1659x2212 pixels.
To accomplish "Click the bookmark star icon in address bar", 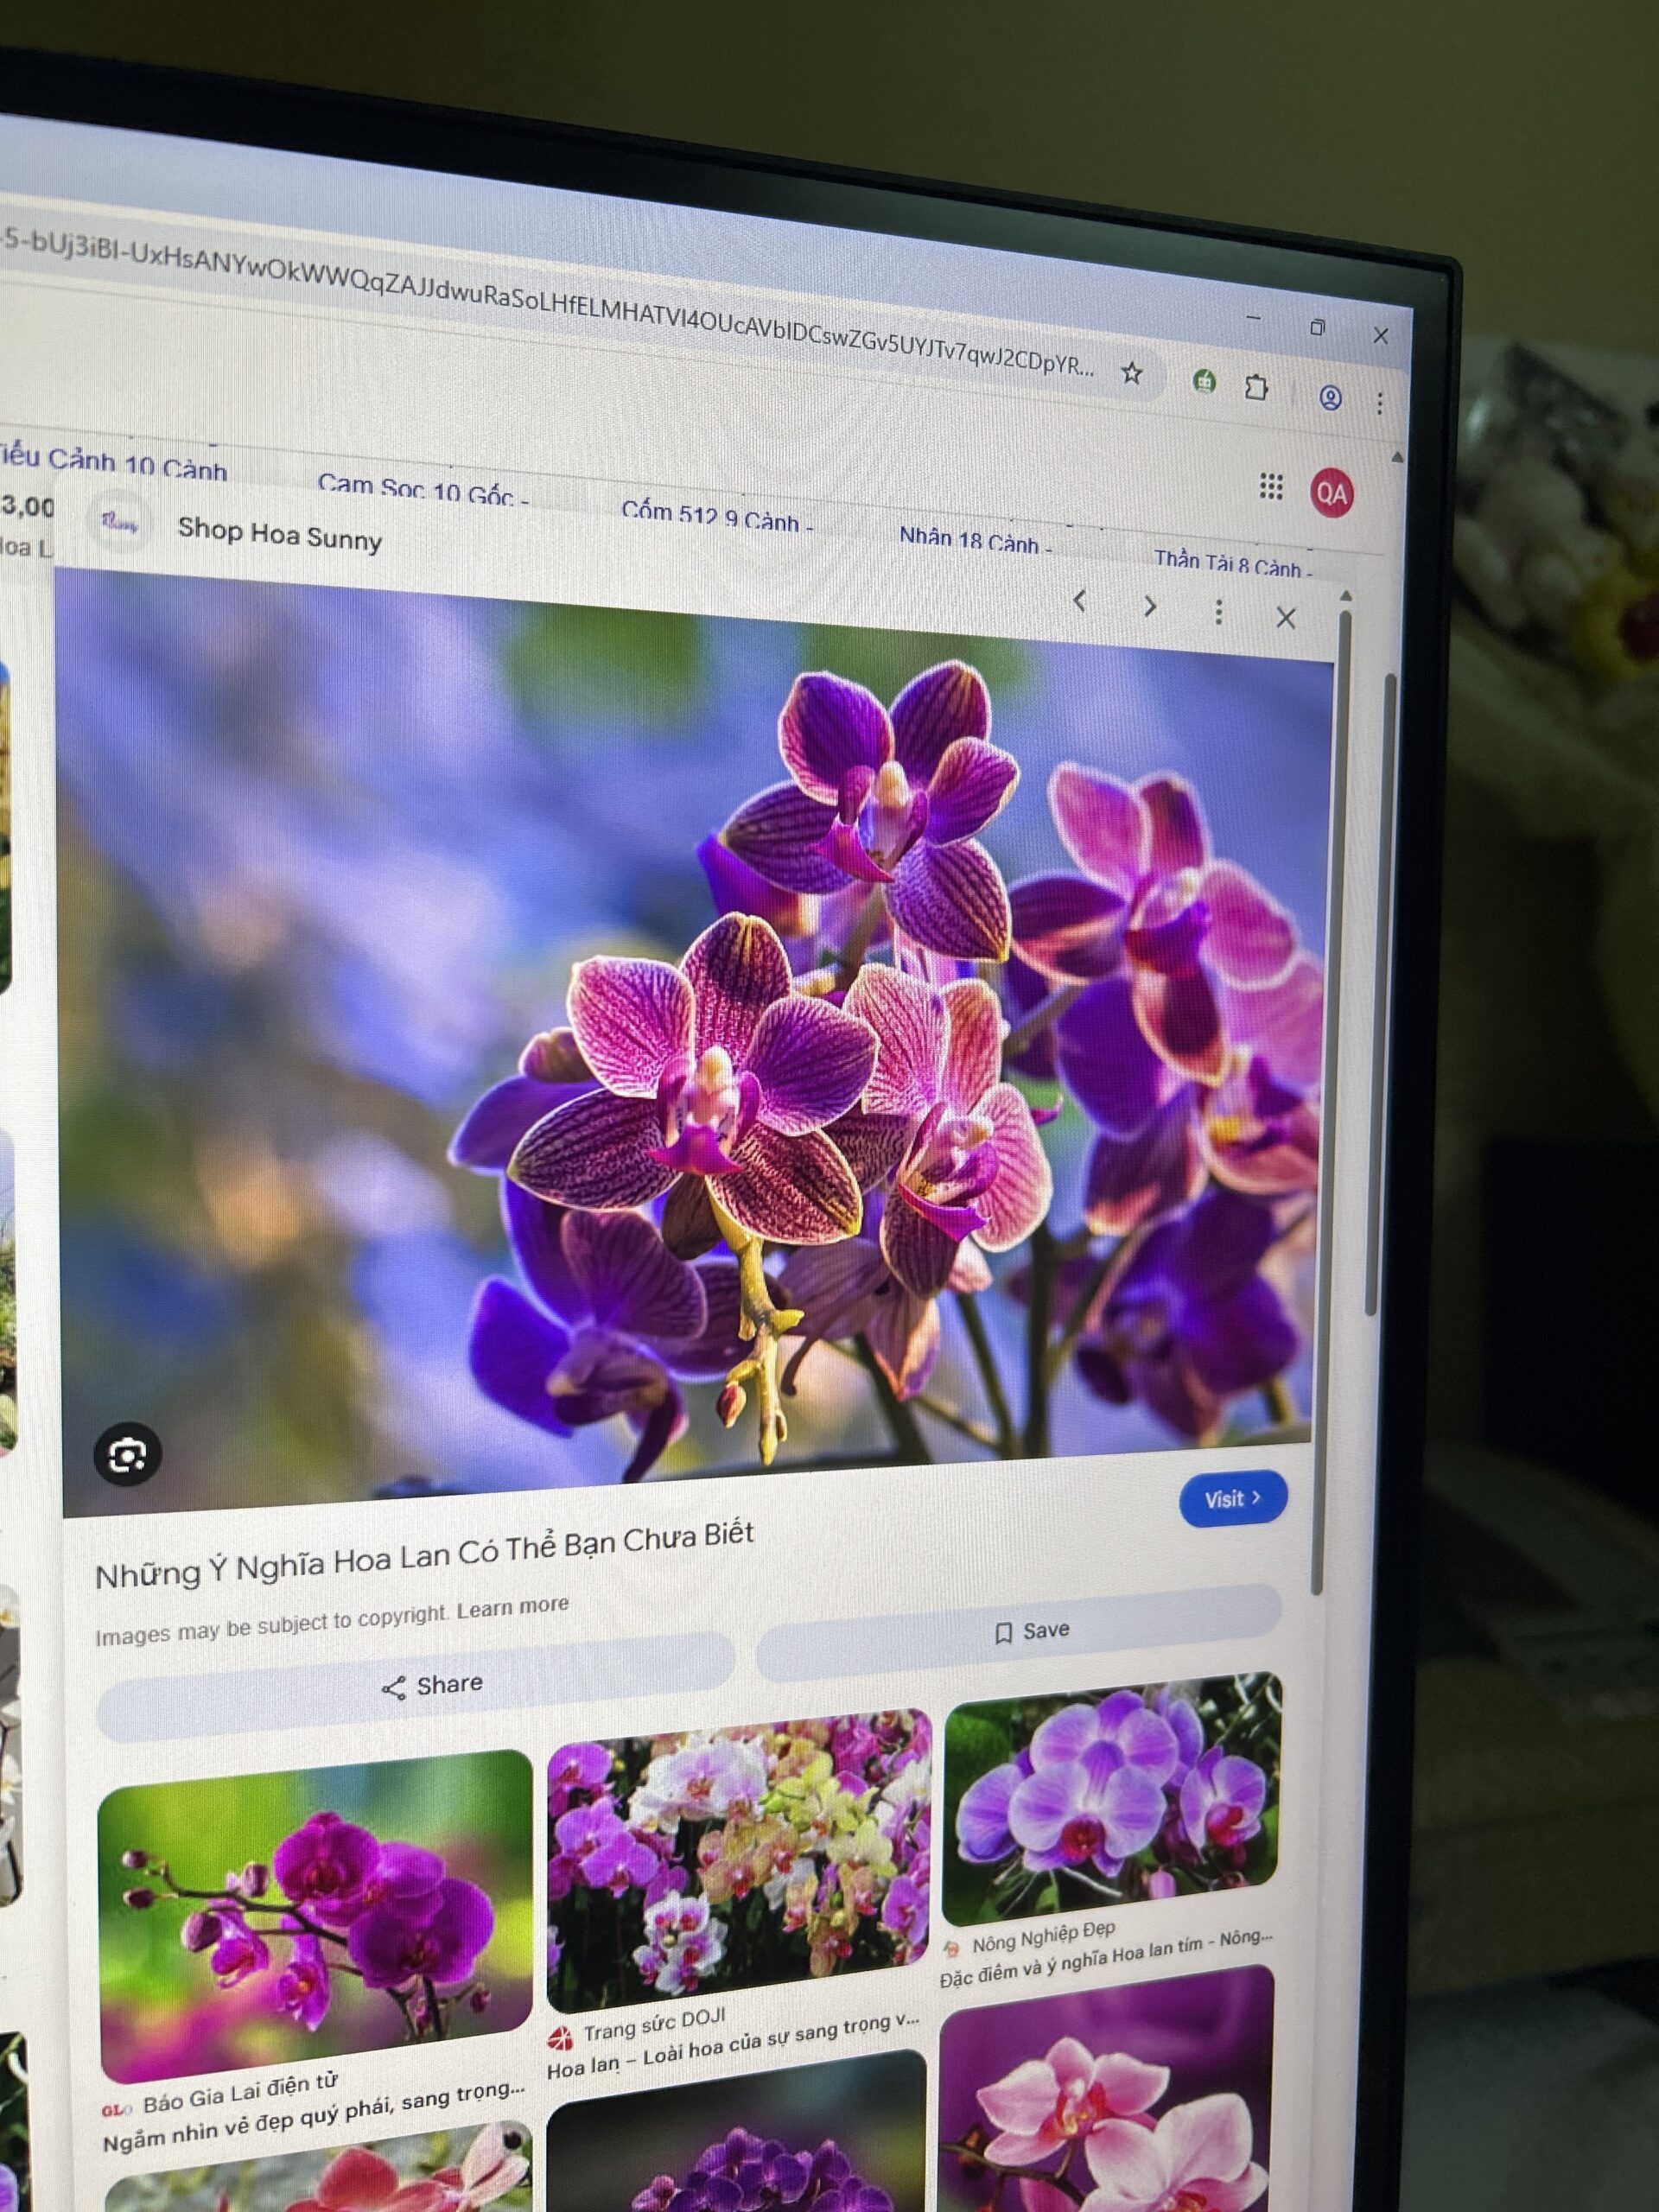I will coord(1131,373).
